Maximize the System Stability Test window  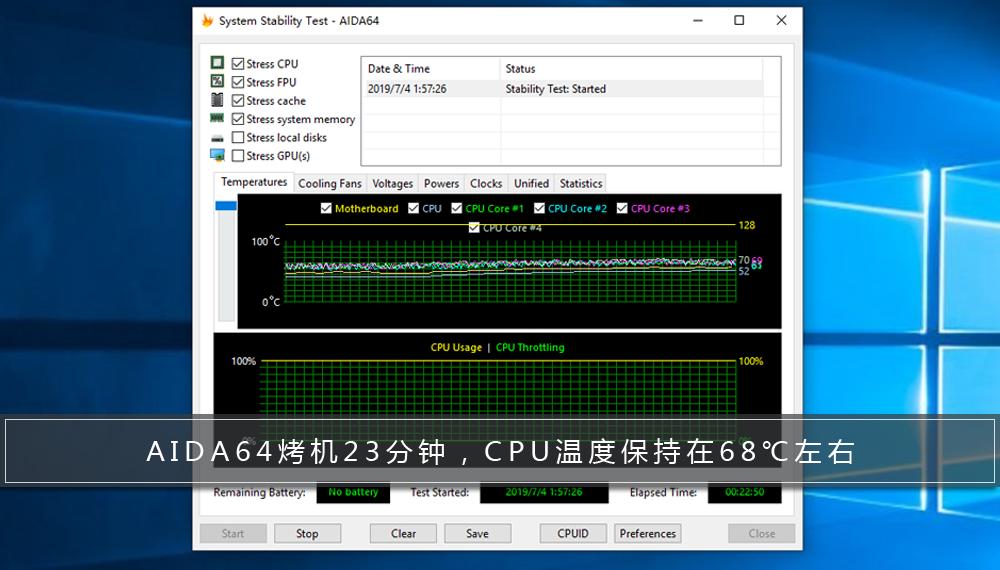739,20
